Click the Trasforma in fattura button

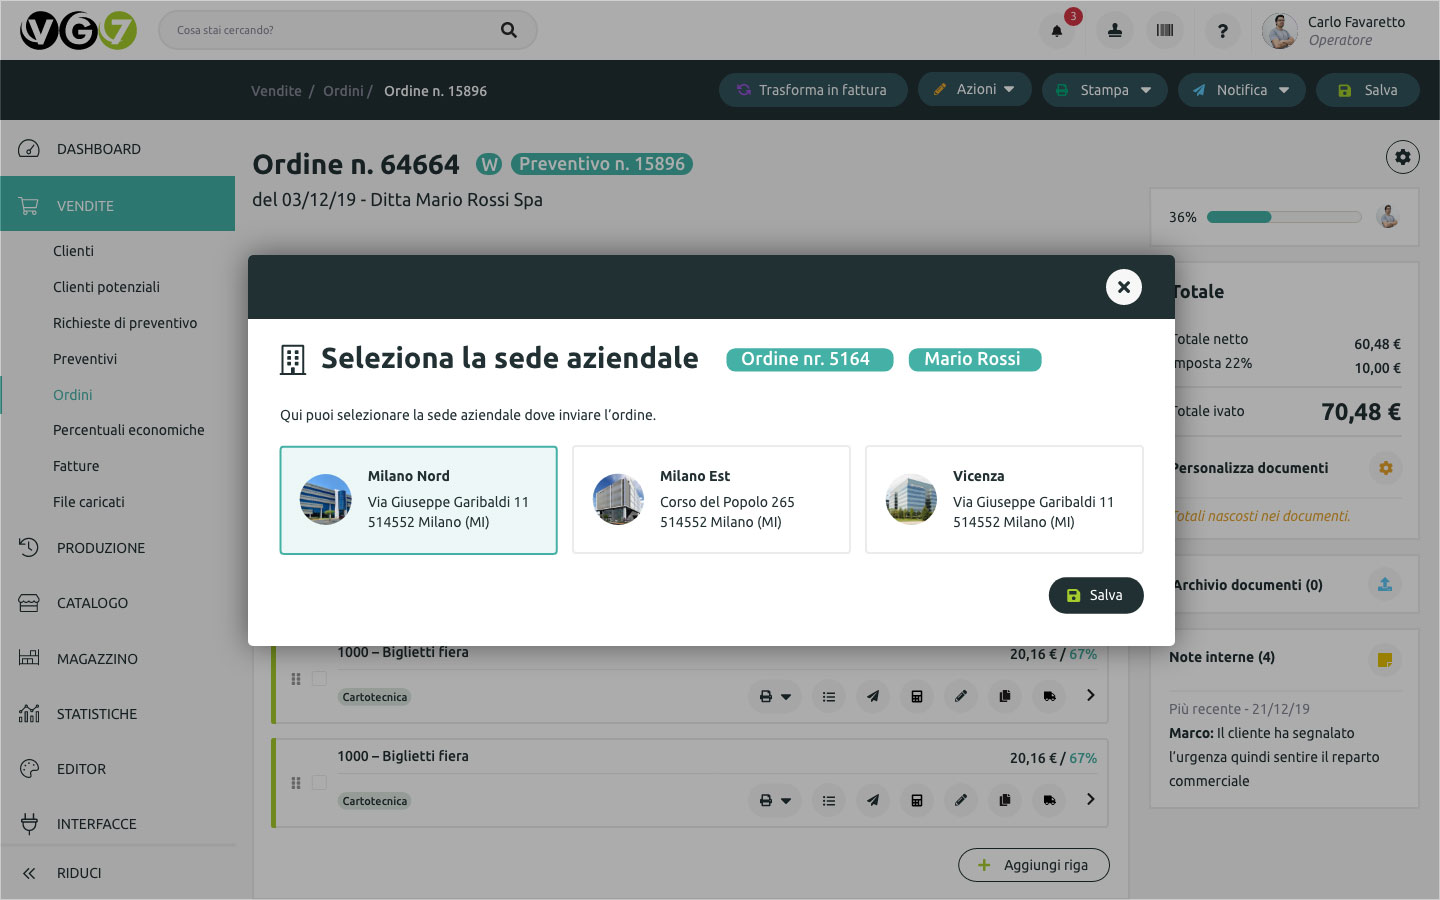812,90
